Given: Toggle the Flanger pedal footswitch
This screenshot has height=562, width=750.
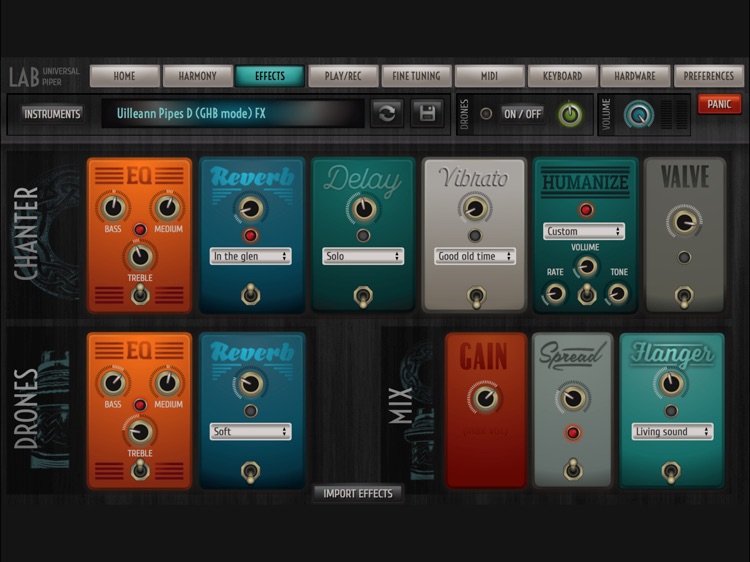Looking at the screenshot, I should point(672,470).
